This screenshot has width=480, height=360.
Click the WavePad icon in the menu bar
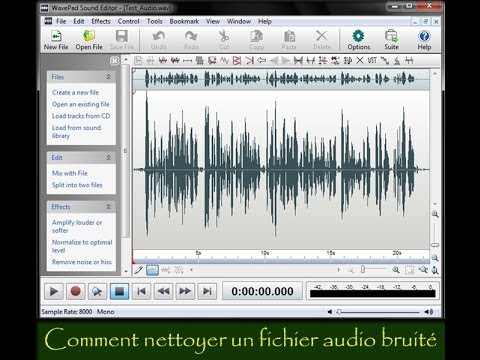pyautogui.click(x=48, y=21)
